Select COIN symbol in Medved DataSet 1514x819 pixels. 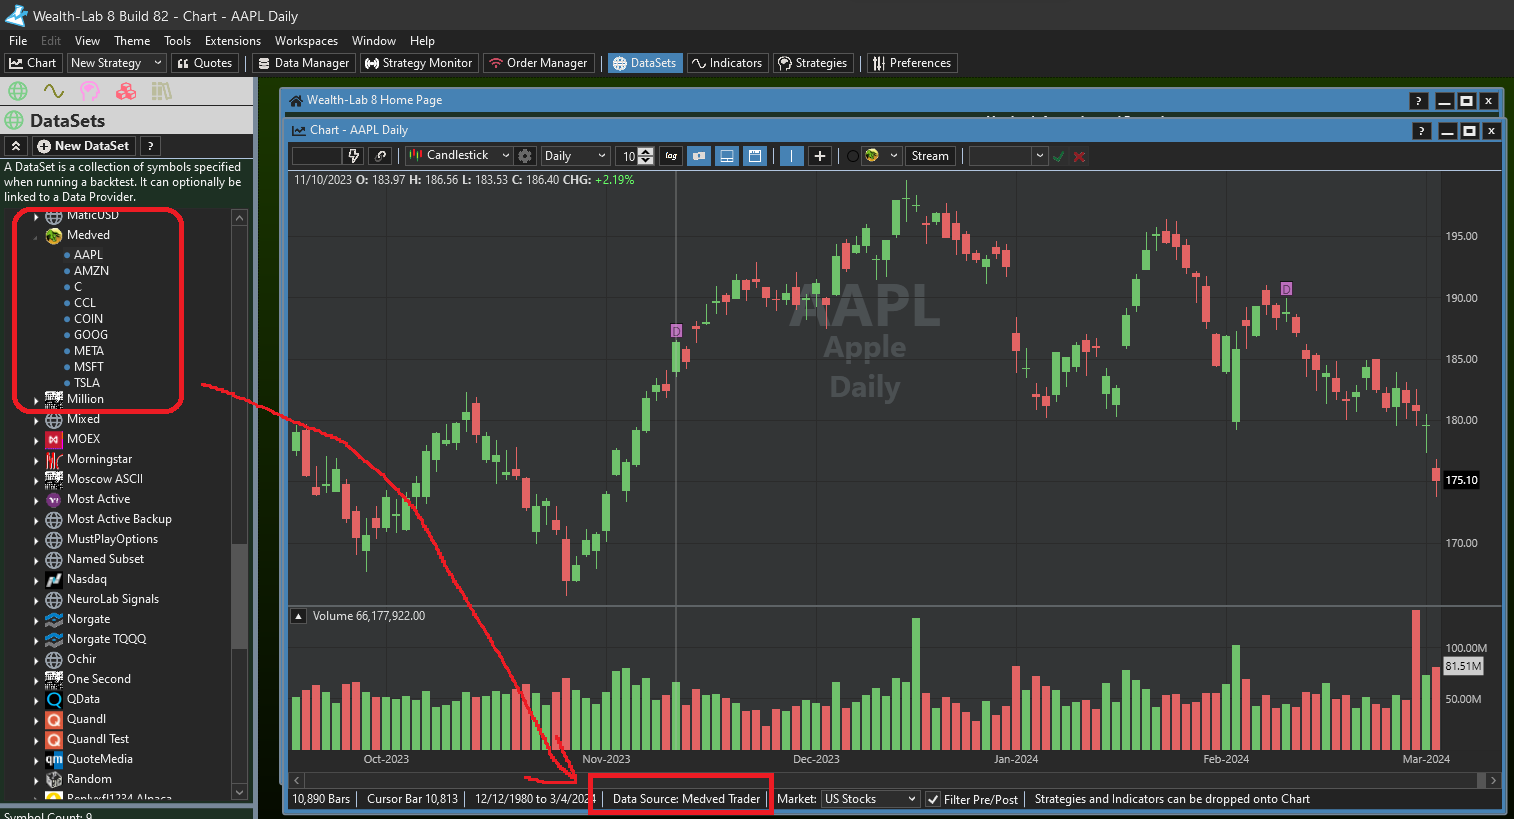click(x=88, y=319)
